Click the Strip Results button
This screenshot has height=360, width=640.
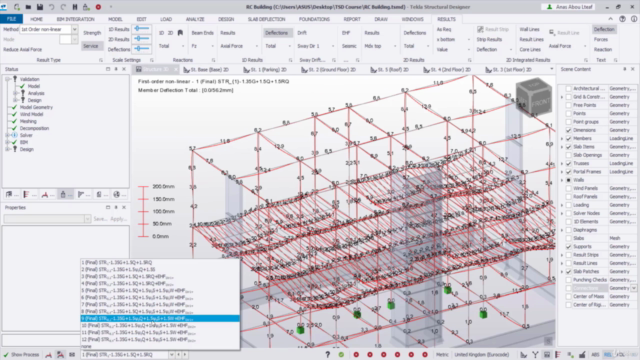[x=489, y=40]
